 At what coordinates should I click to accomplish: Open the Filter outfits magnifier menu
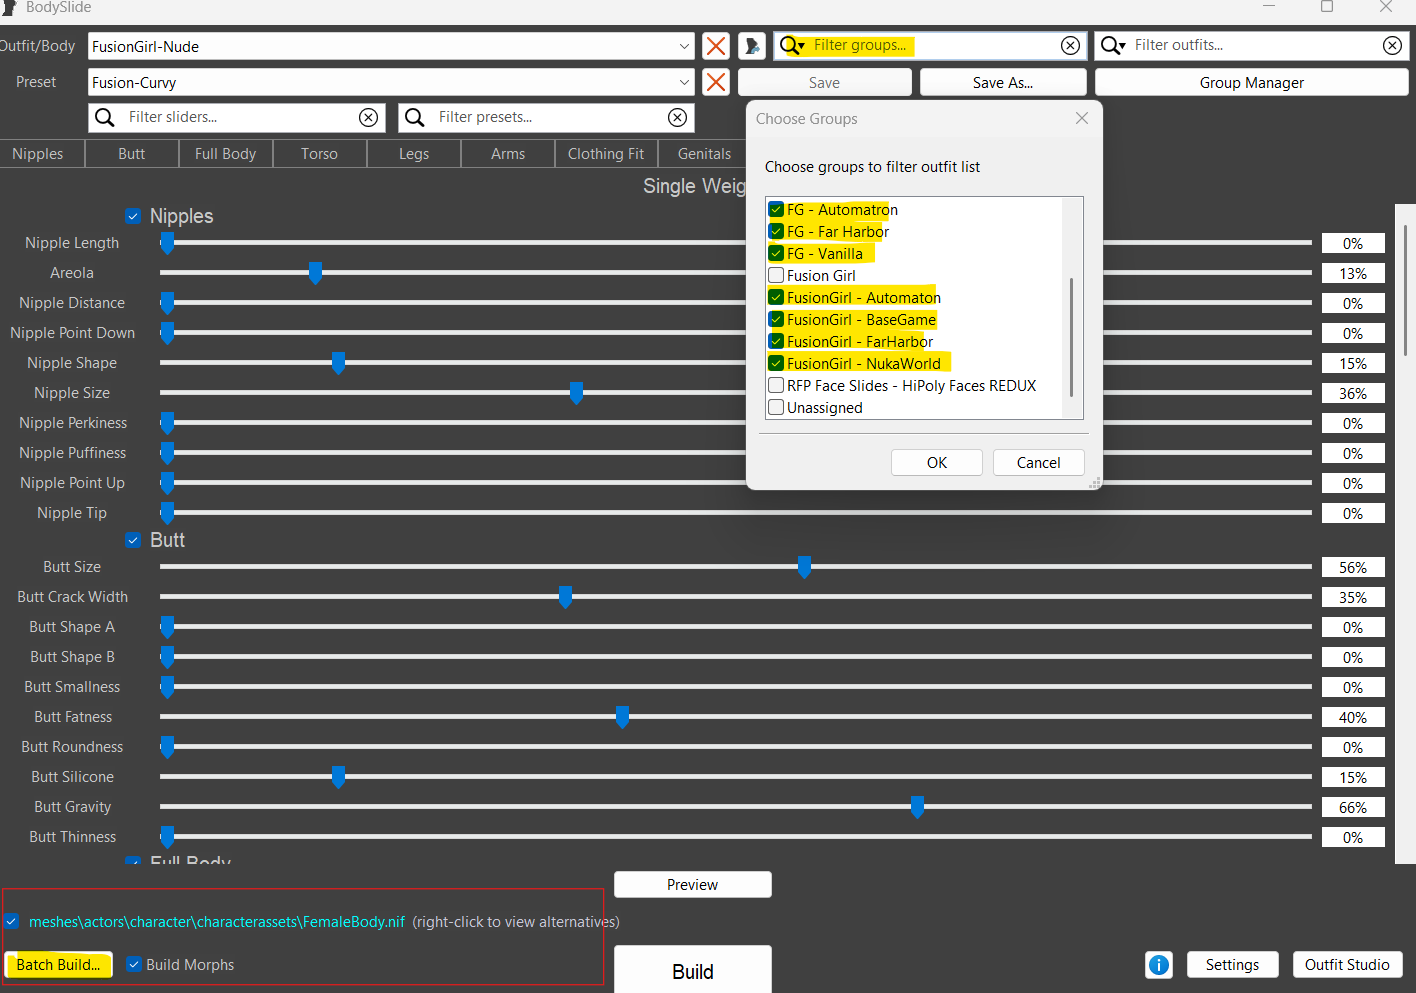1113,46
